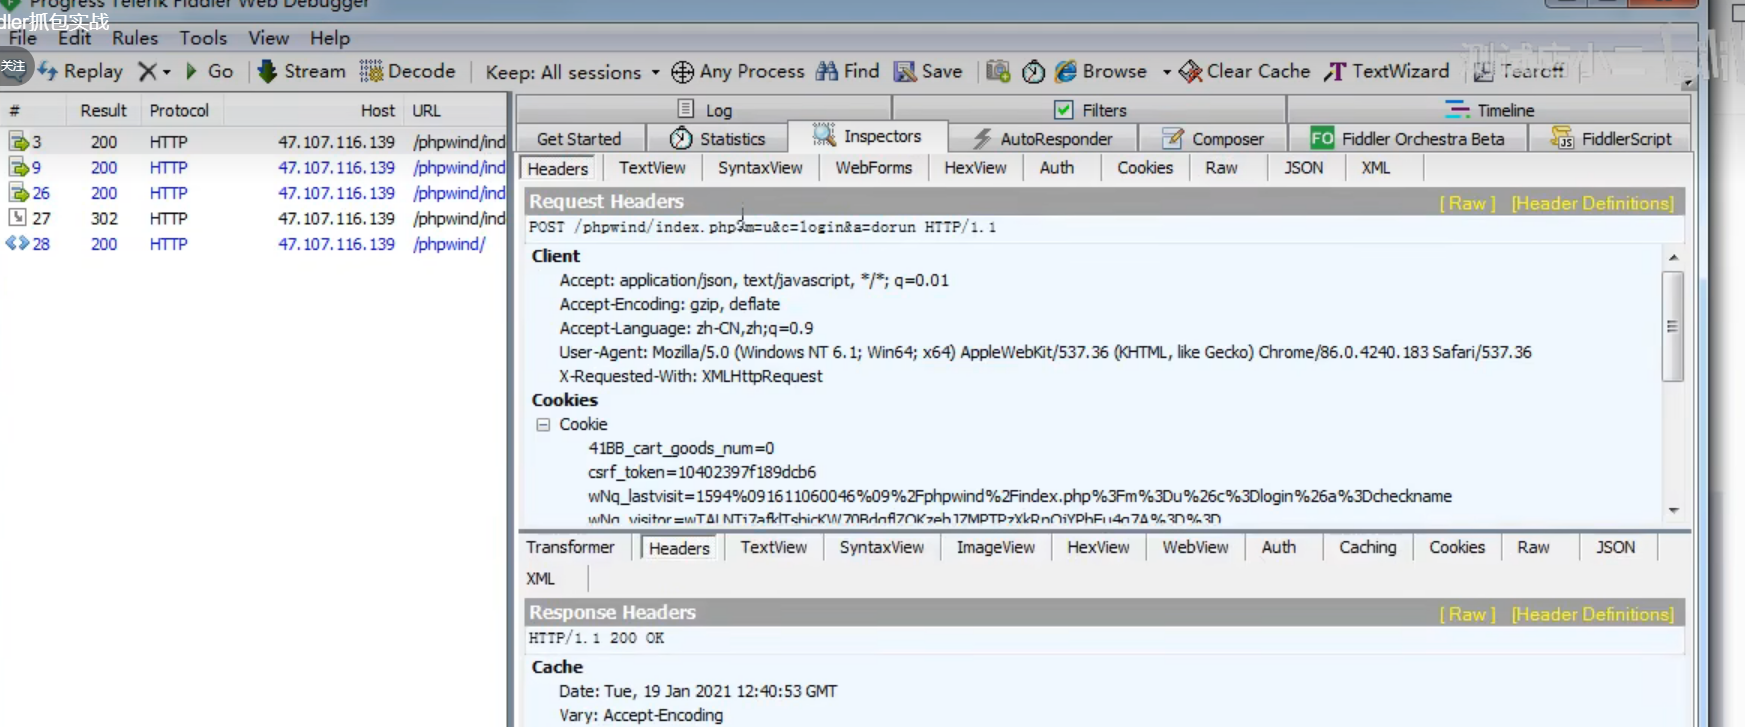Image resolution: width=1745 pixels, height=727 pixels.
Task: Click request headers scroll down arrow
Action: pos(1673,510)
